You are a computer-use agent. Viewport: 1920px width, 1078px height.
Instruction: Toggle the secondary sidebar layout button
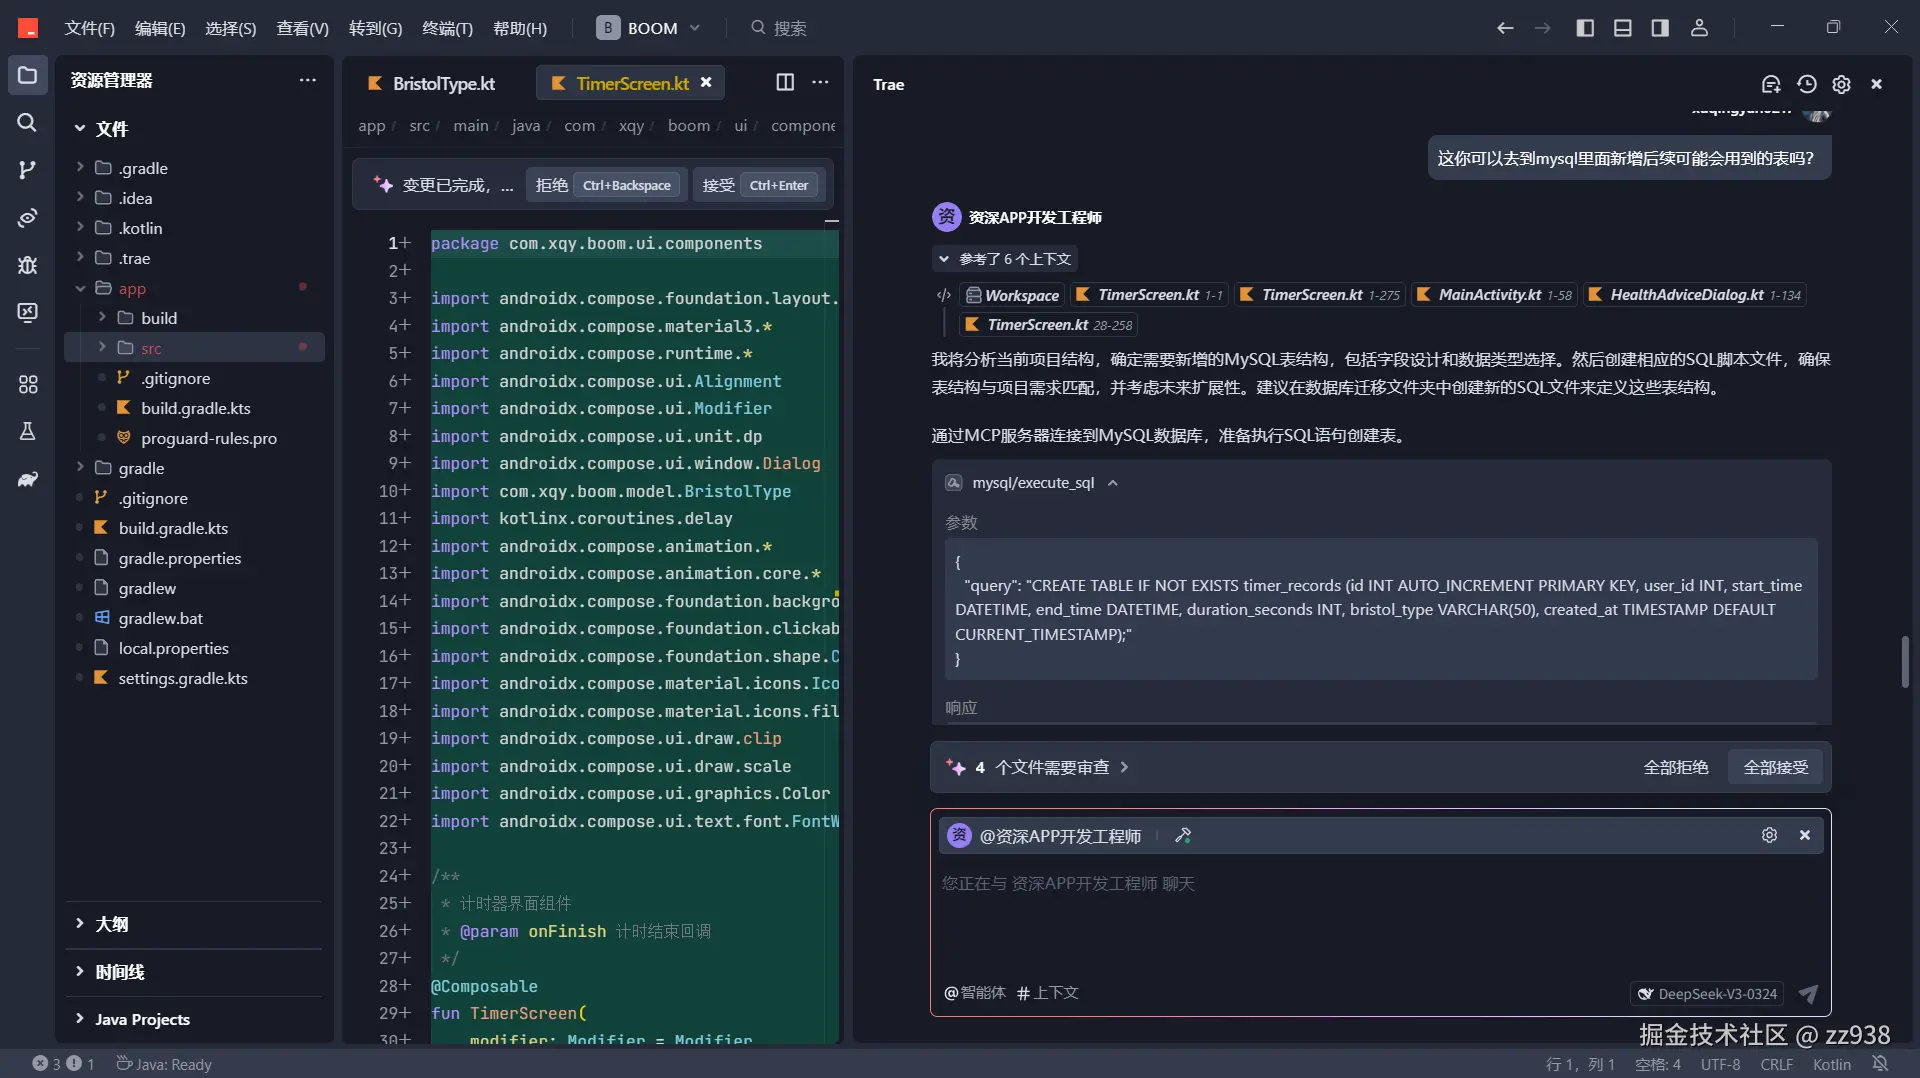click(1660, 28)
